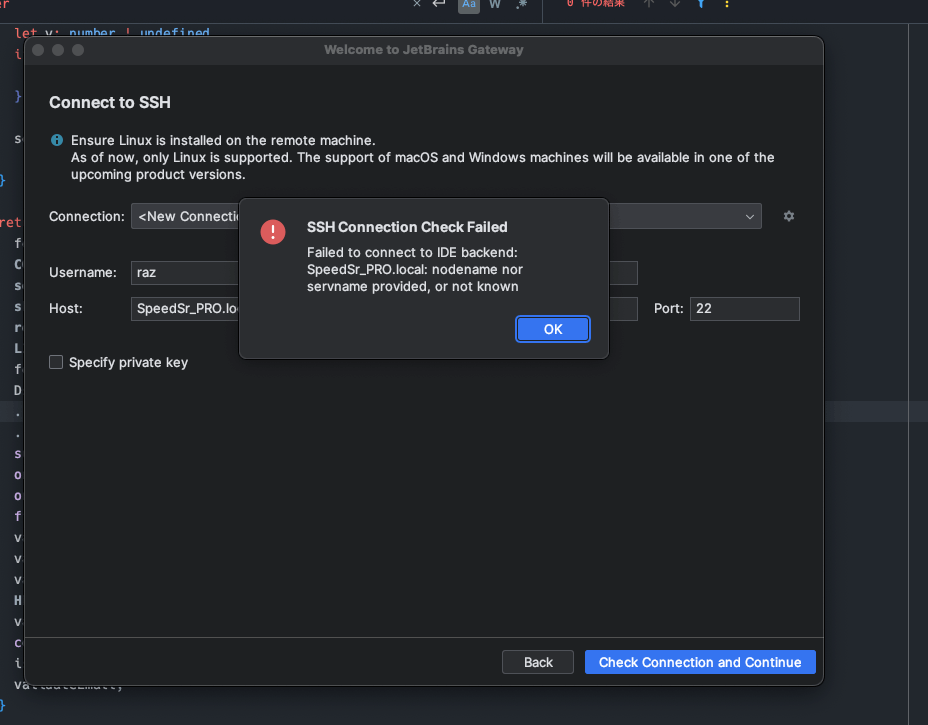Go to next occurrence down arrow
Image resolution: width=928 pixels, height=725 pixels.
click(x=675, y=4)
